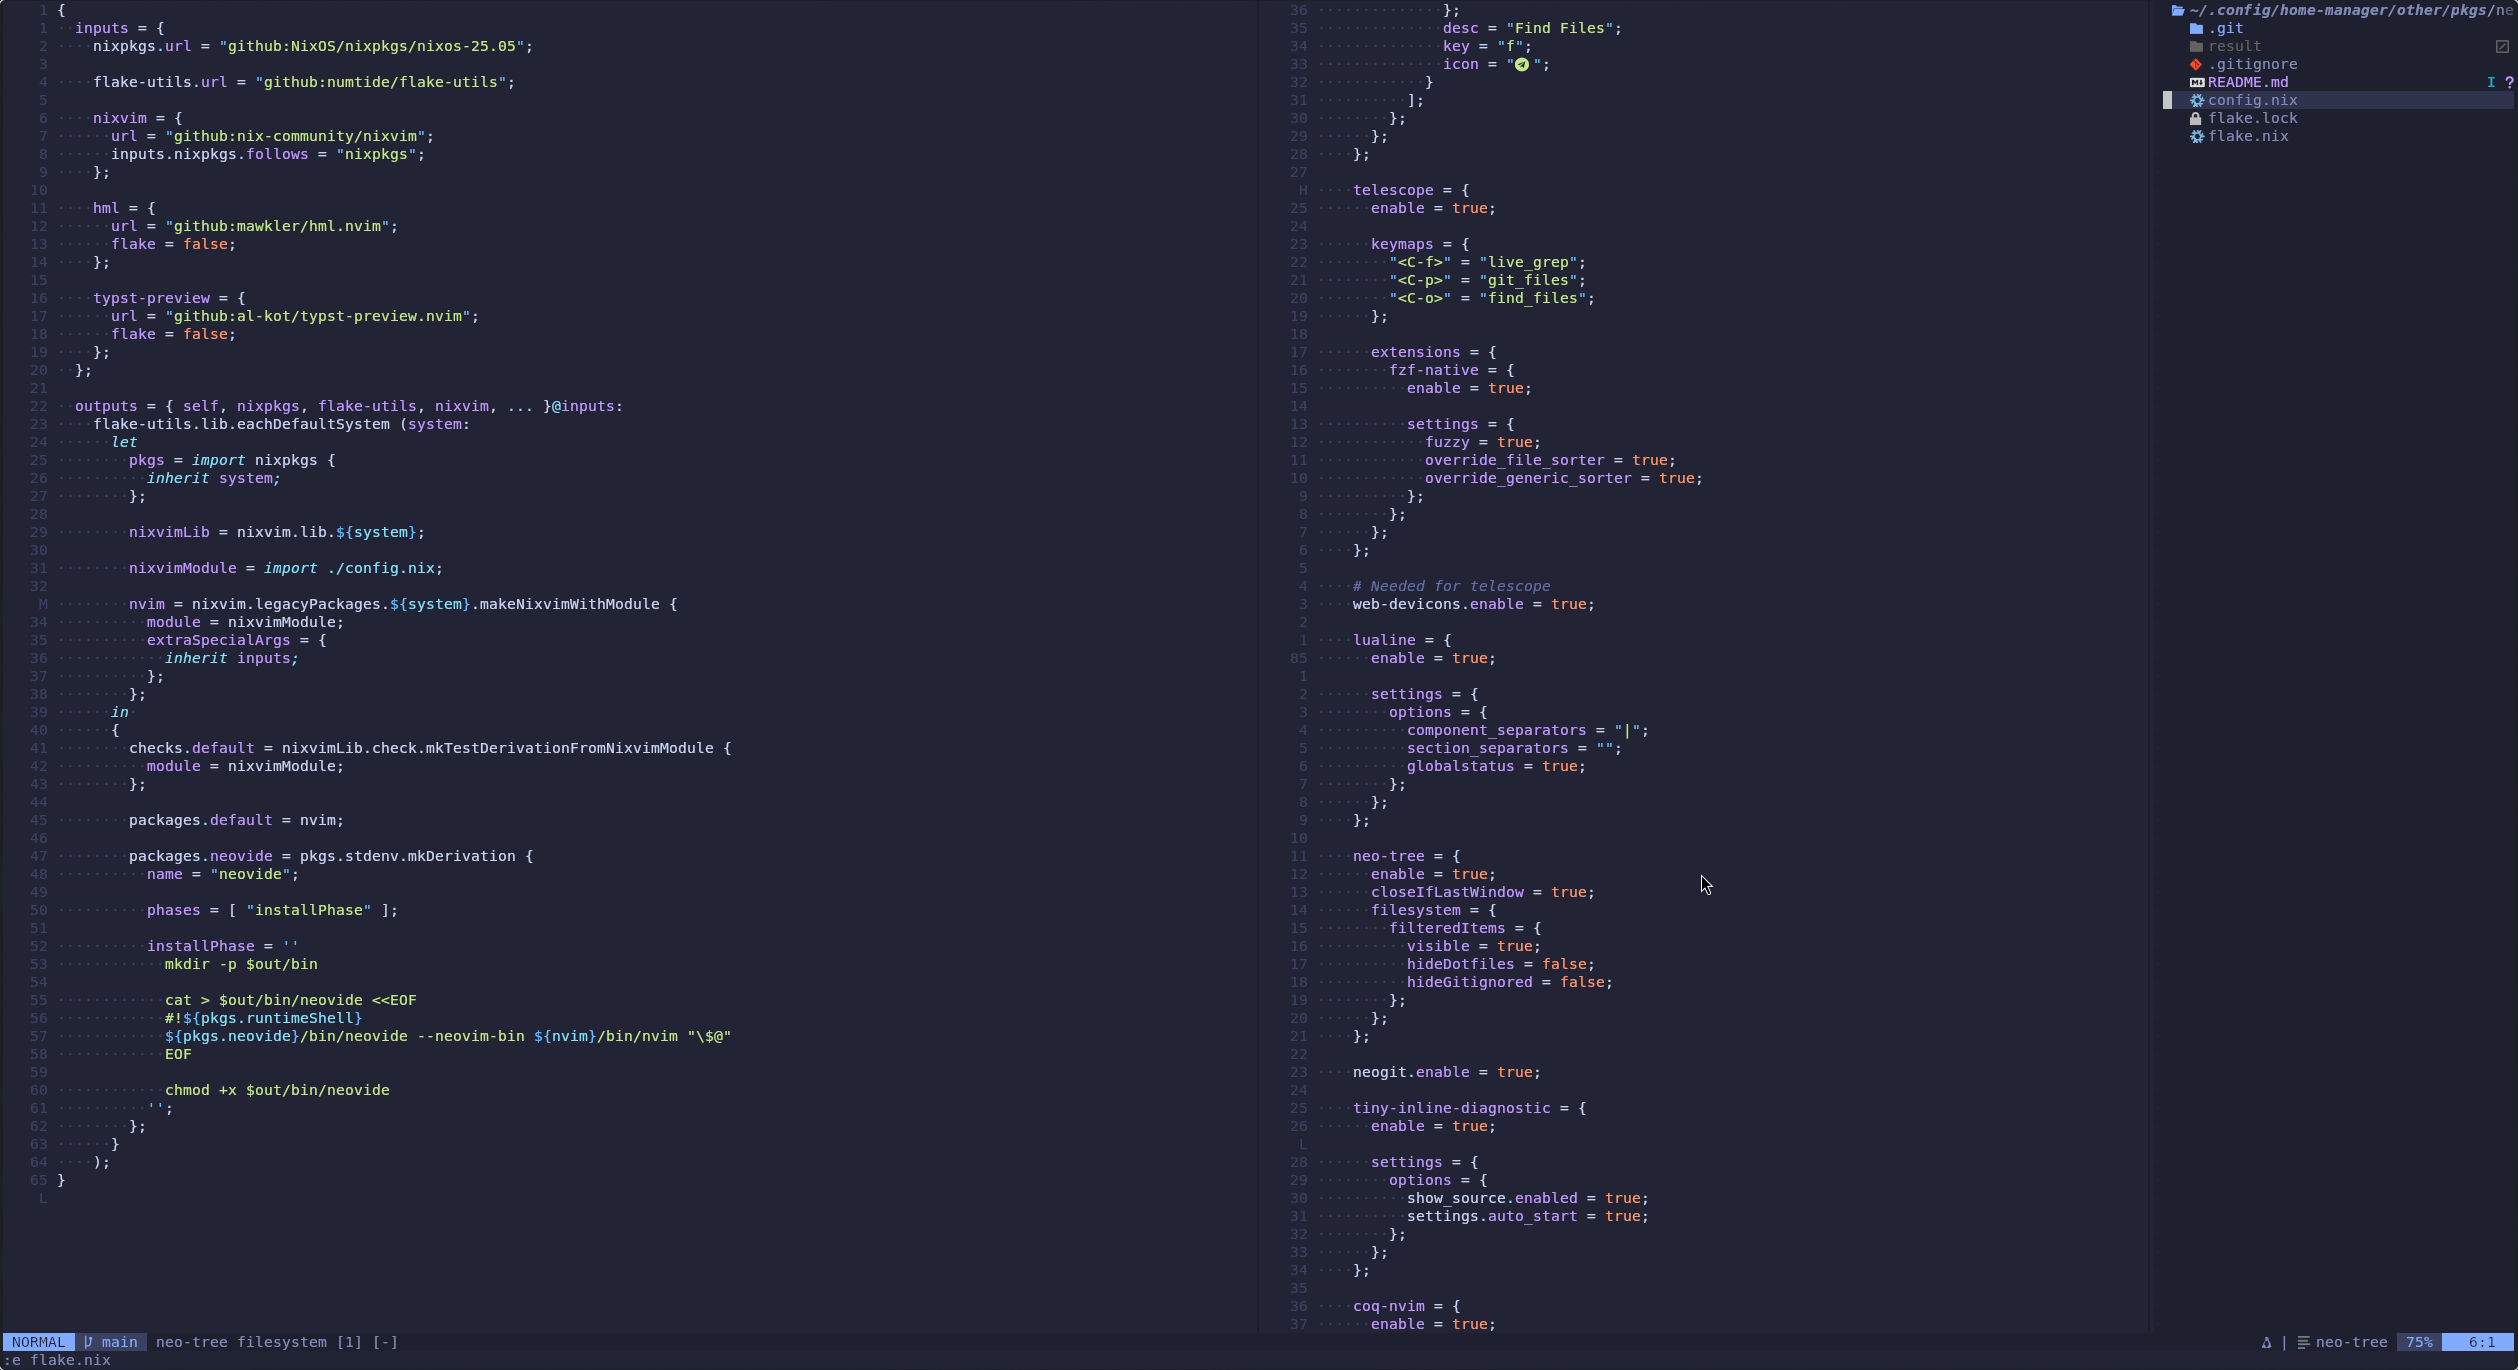Click the 6:1 cursor position indicator
The height and width of the screenshot is (1370, 2518).
tap(2480, 1342)
